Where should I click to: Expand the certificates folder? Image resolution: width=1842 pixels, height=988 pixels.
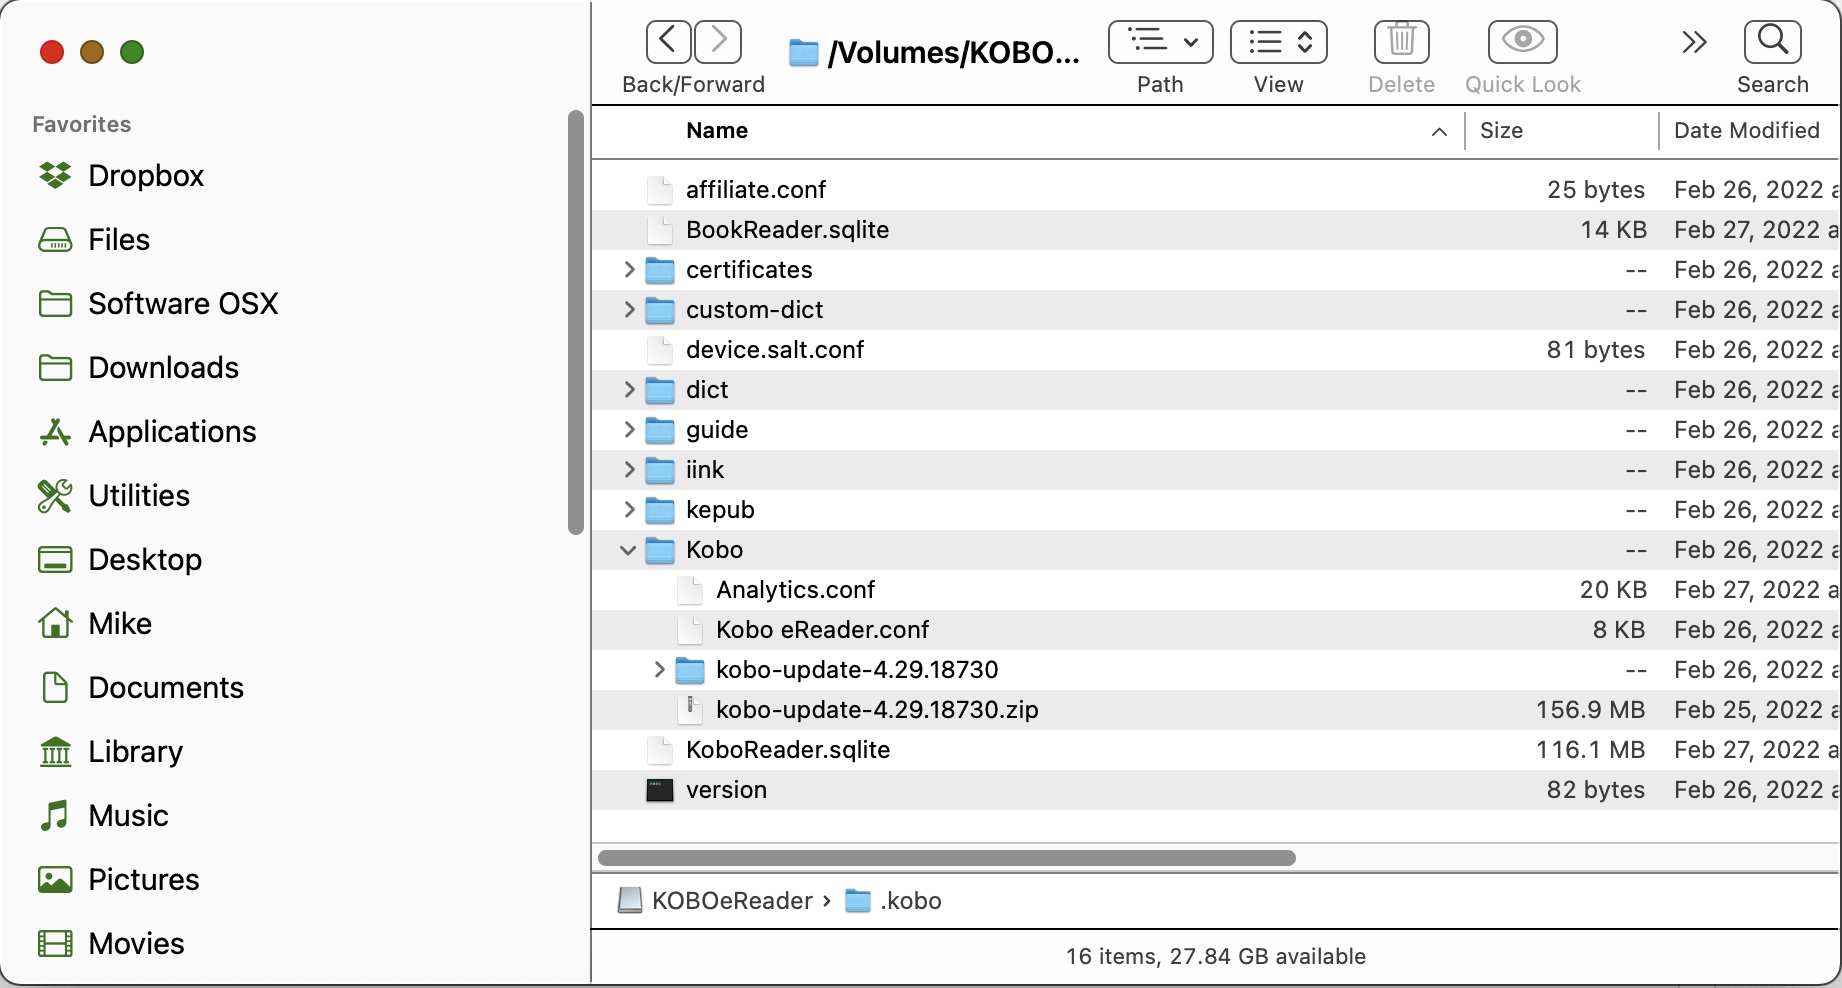coord(629,270)
